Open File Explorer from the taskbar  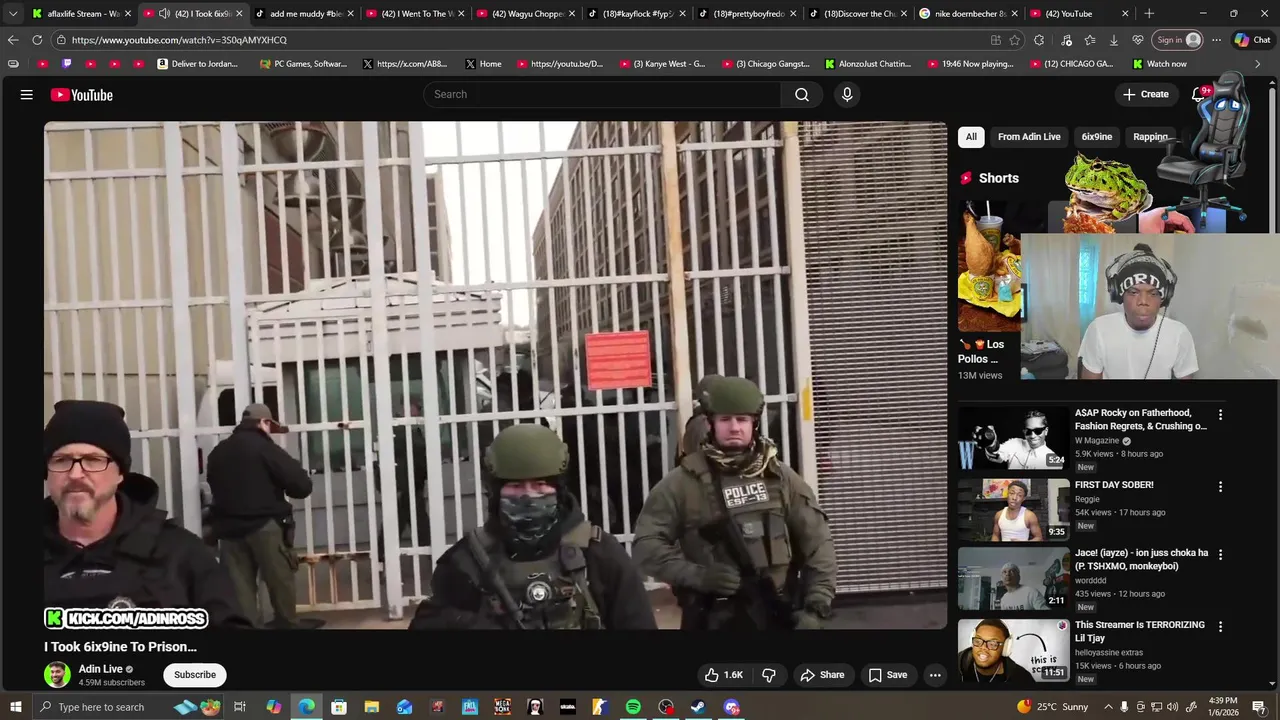(372, 707)
